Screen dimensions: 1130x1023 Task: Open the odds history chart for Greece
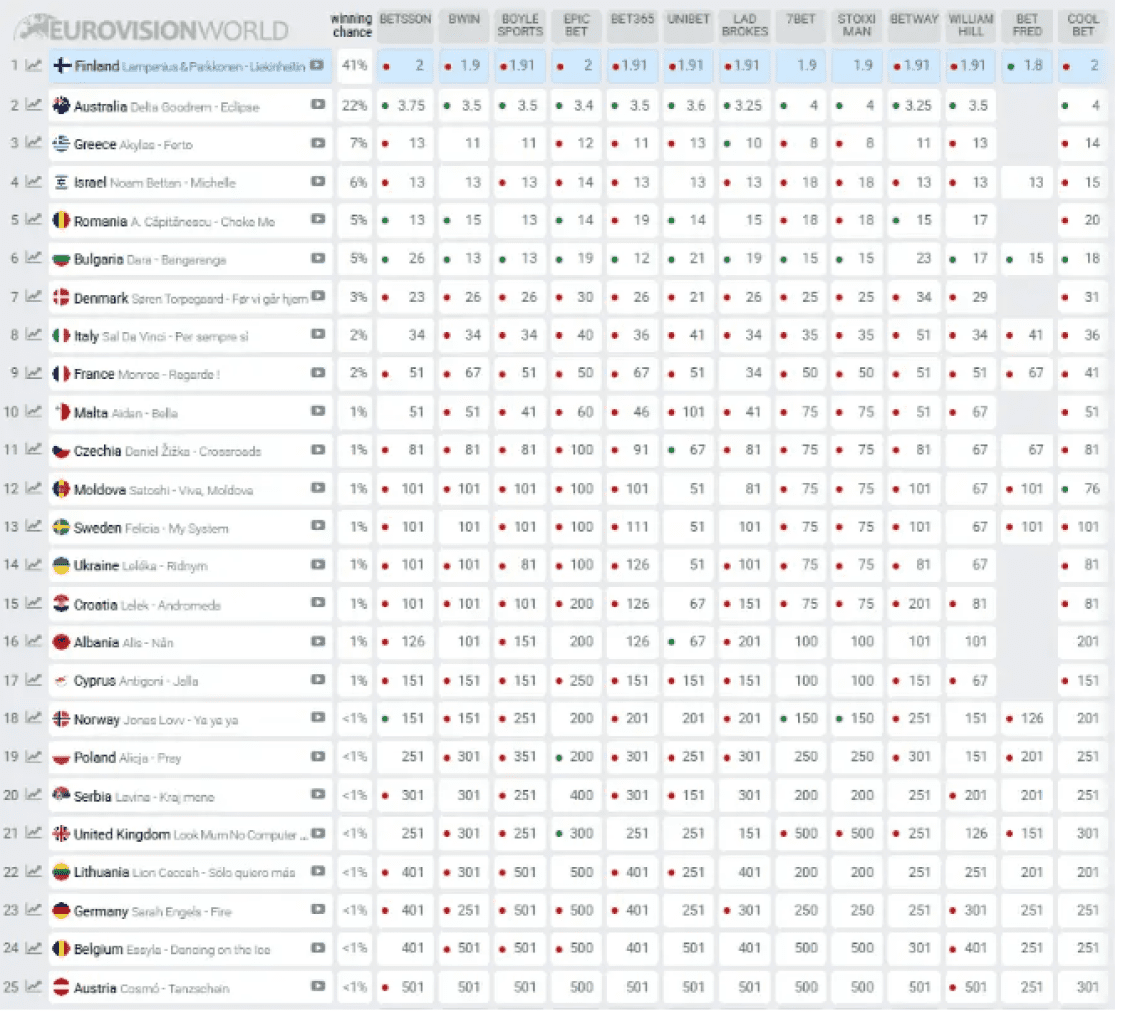click(33, 143)
